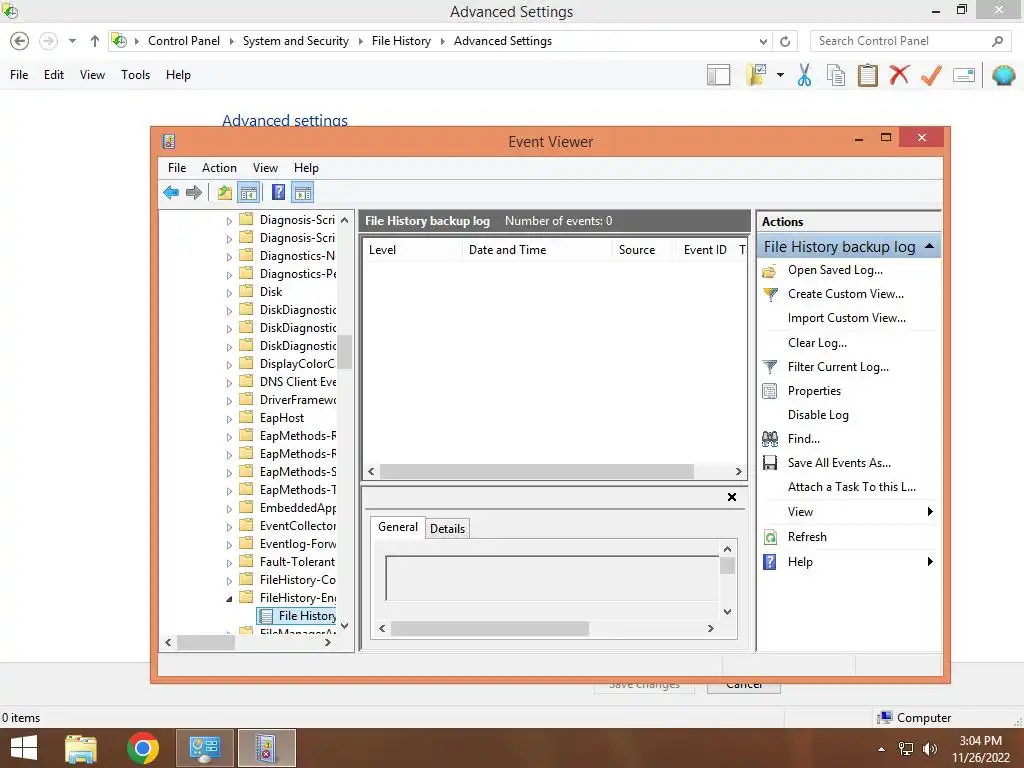
Task: Click the up one level folder icon
Action: [x=225, y=193]
